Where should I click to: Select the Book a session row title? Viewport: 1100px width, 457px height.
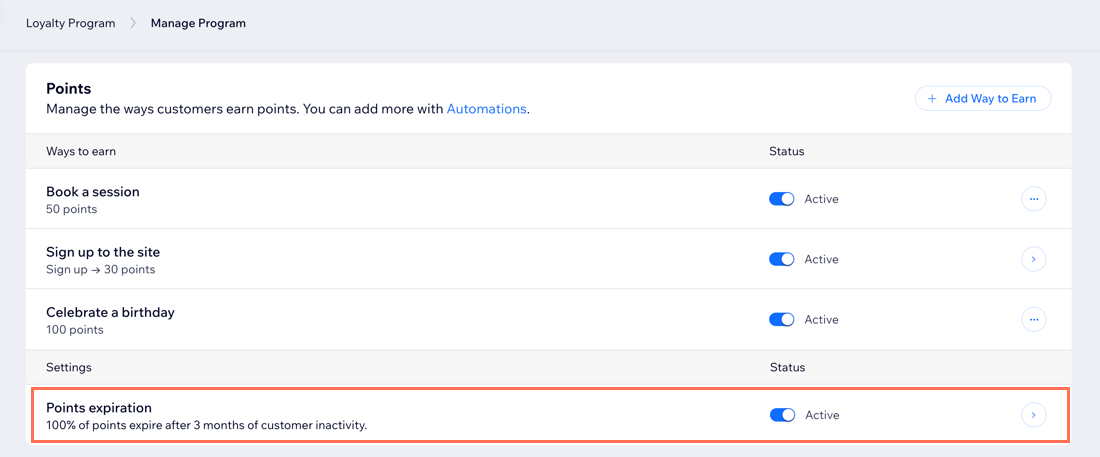(x=93, y=192)
